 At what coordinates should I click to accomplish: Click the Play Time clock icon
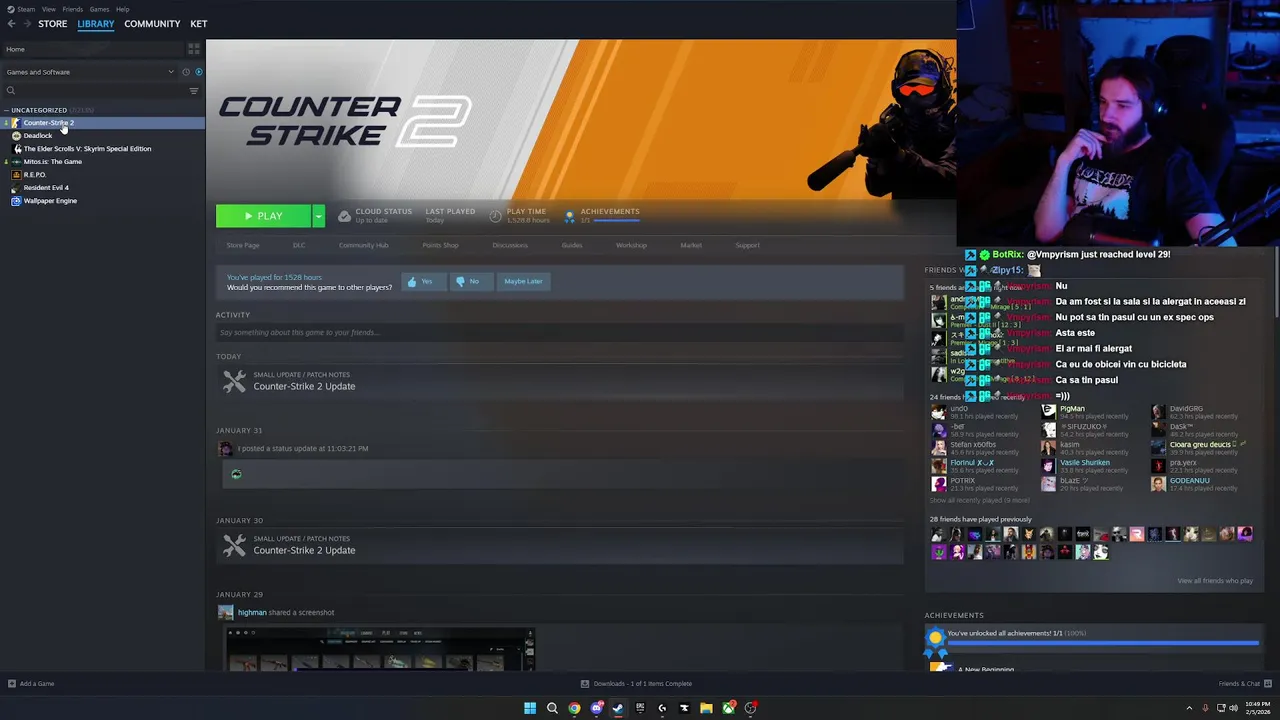tap(496, 216)
